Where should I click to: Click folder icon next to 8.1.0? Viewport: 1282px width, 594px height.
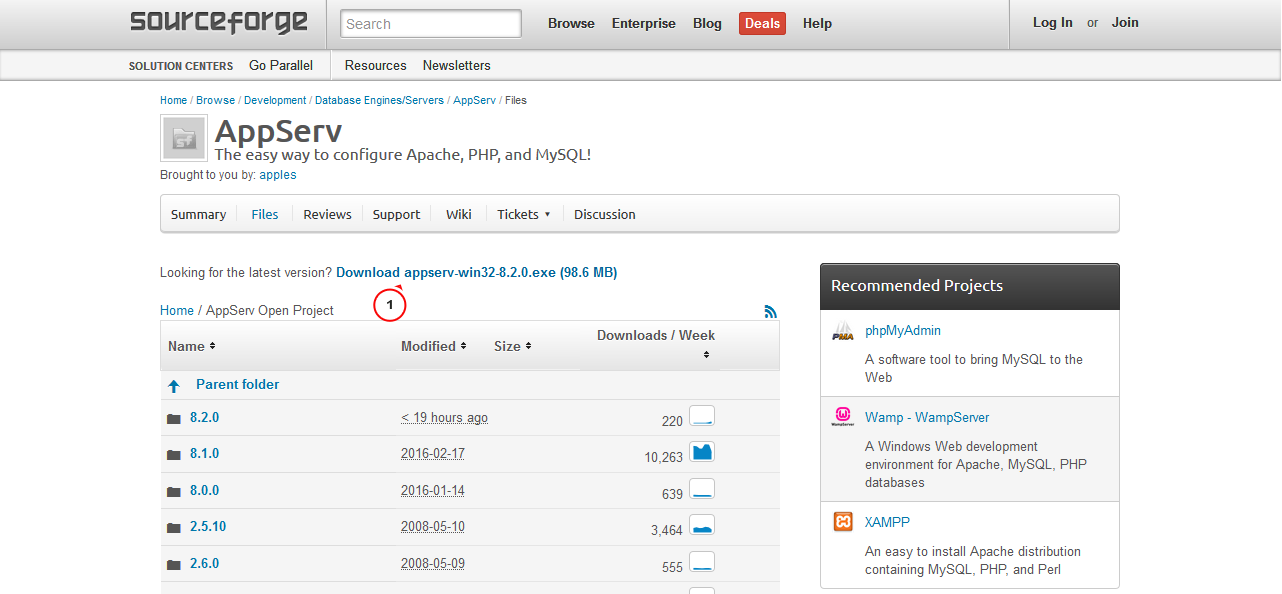[174, 455]
